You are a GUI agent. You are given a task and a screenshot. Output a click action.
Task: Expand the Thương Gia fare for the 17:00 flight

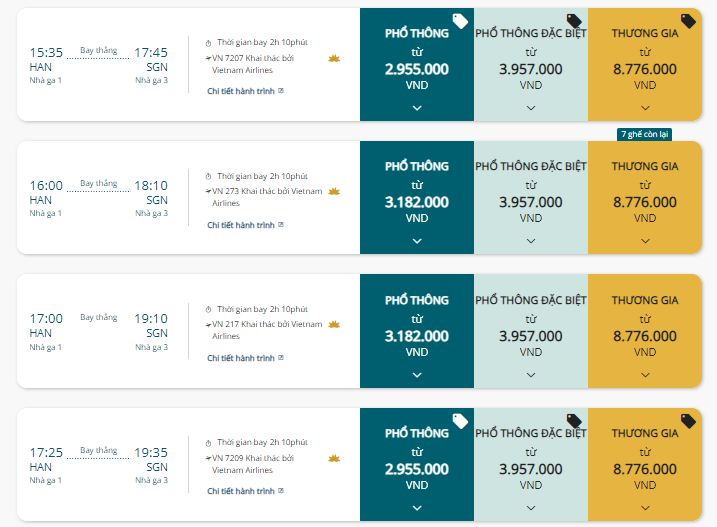(x=645, y=375)
